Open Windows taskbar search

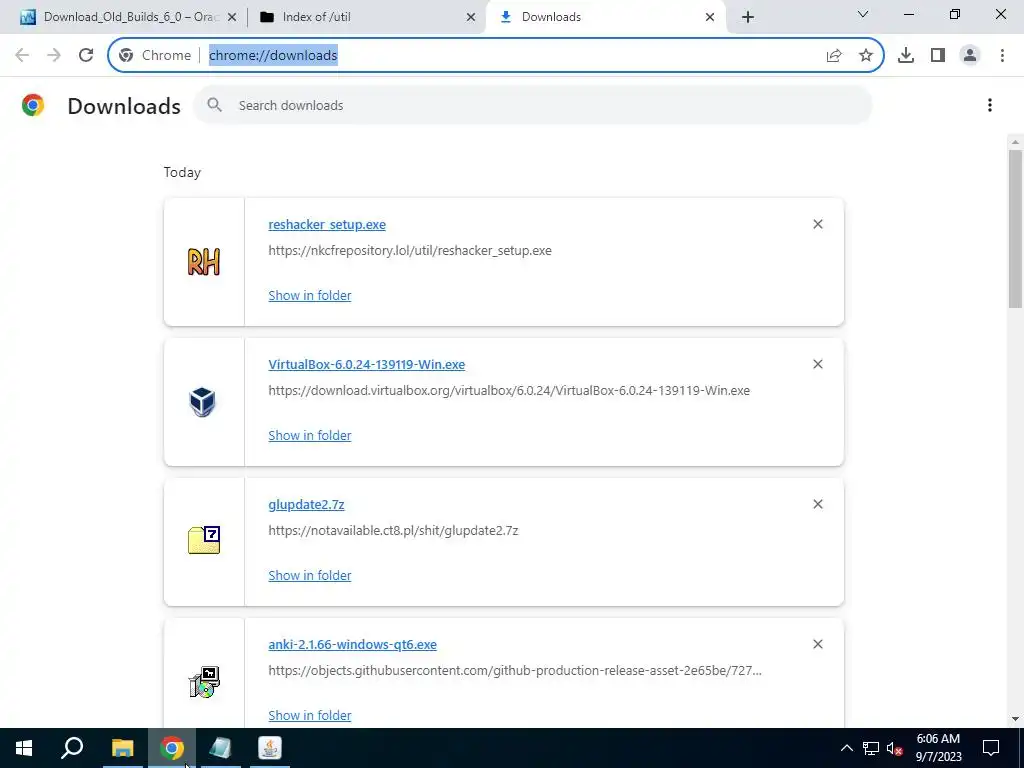tap(72, 748)
